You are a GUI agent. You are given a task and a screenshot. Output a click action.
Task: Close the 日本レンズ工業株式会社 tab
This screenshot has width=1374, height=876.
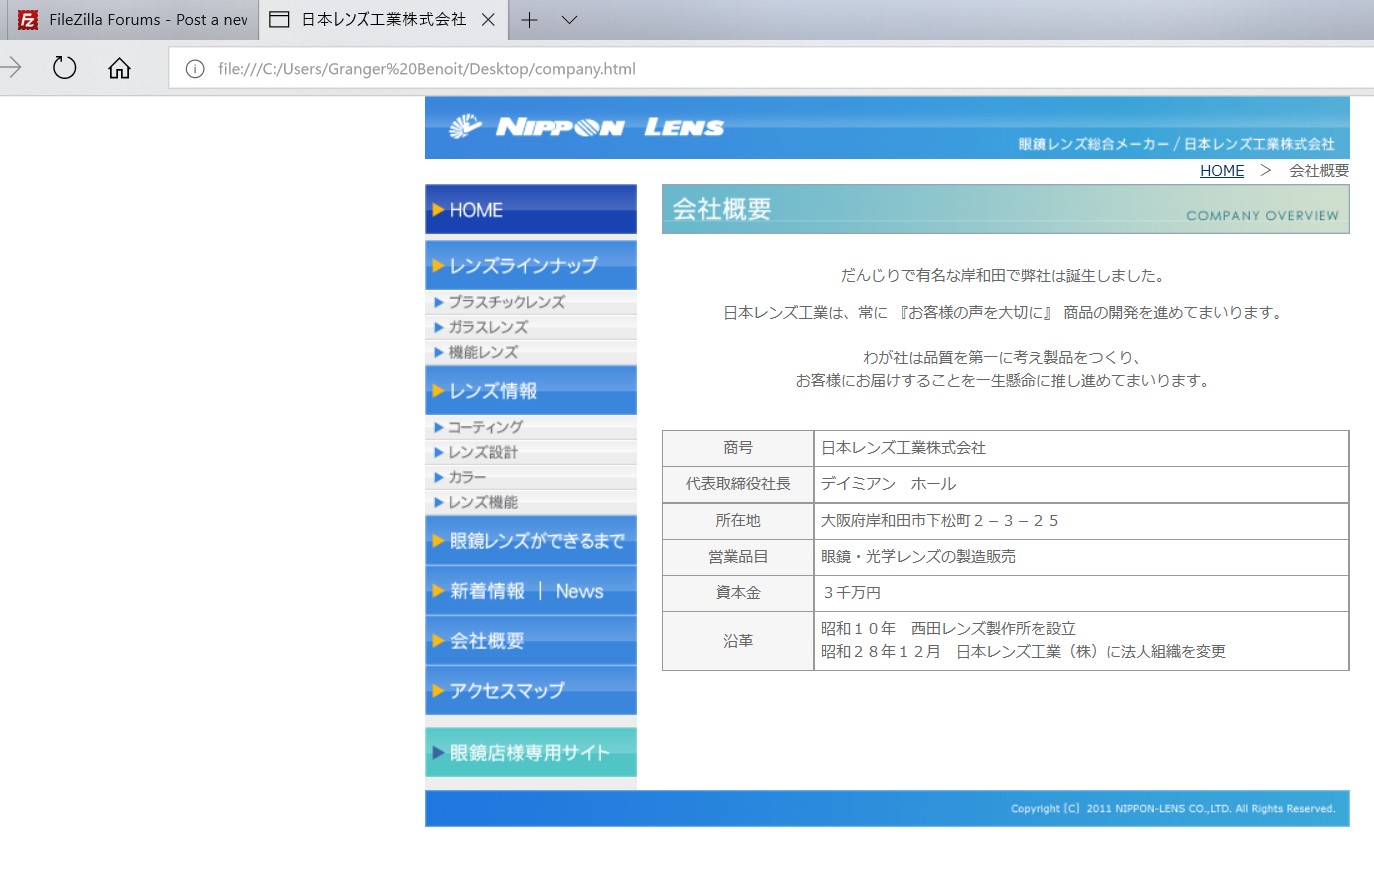click(488, 19)
